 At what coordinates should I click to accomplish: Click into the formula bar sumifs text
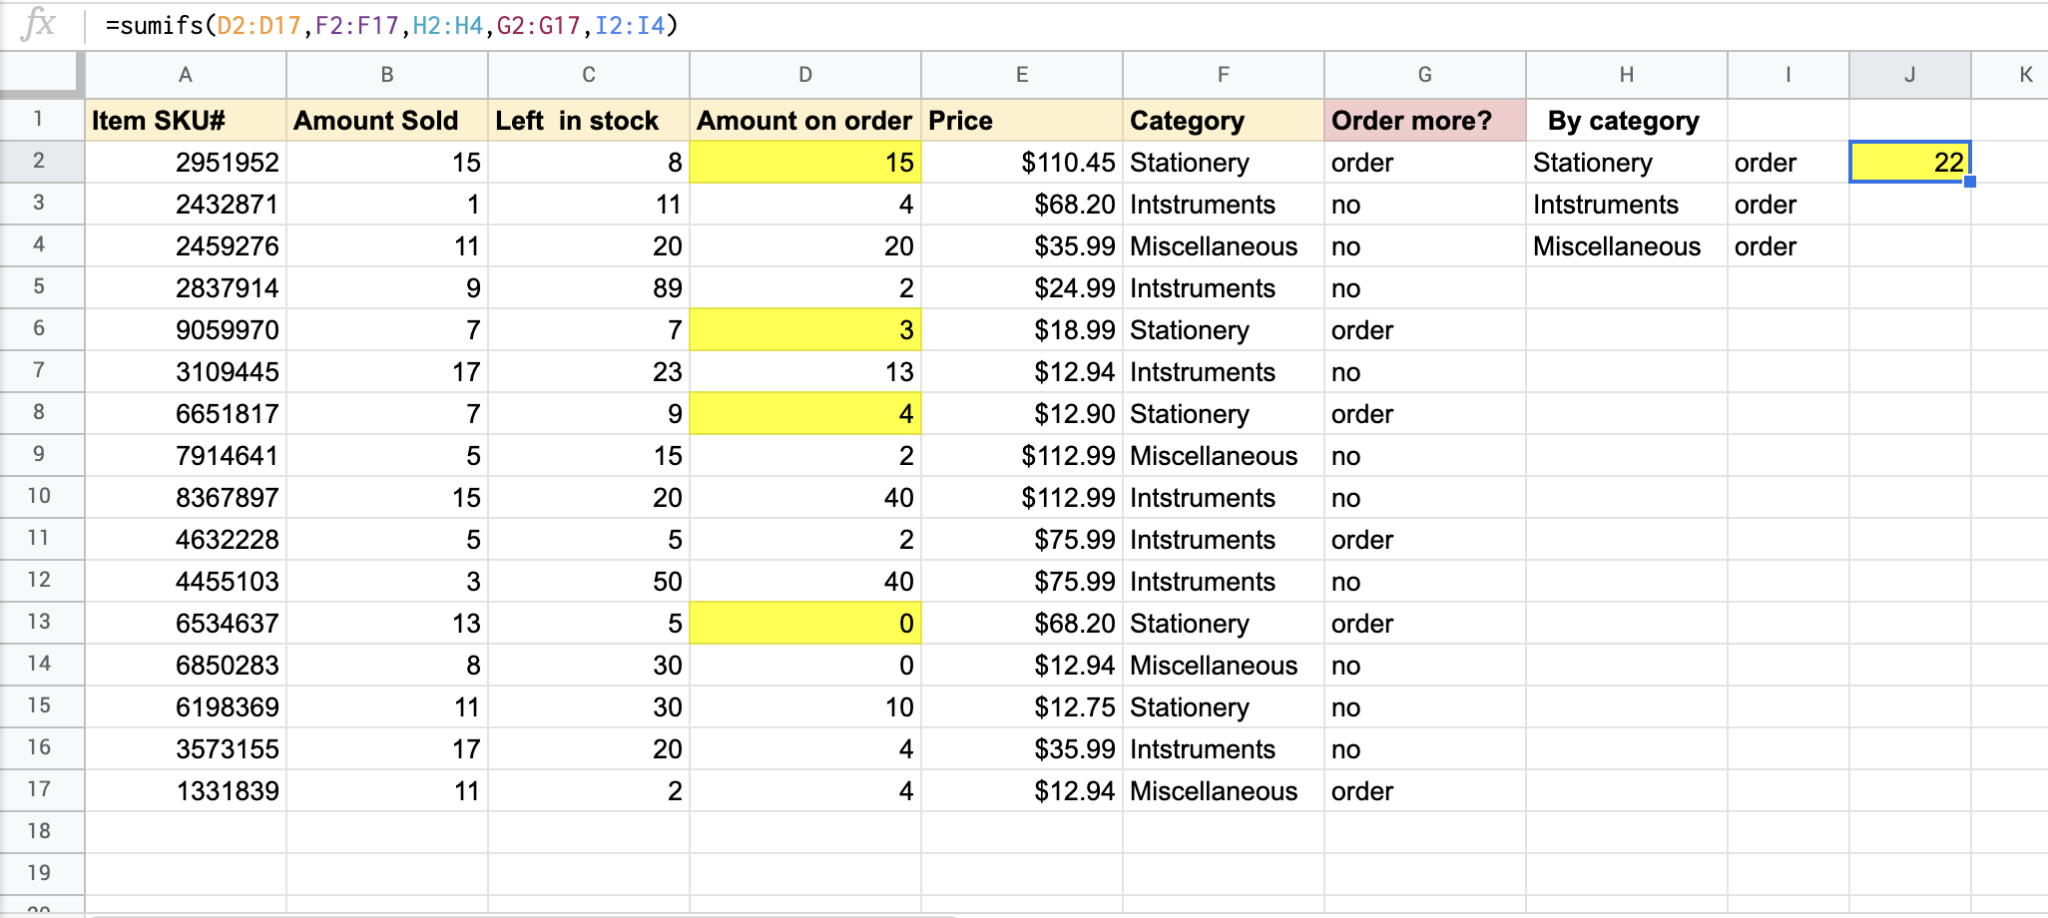391,25
